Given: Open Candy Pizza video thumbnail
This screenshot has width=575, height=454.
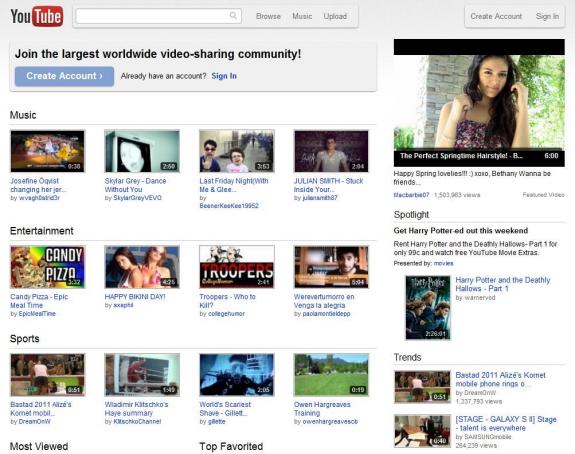Looking at the screenshot, I should click(x=48, y=267).
